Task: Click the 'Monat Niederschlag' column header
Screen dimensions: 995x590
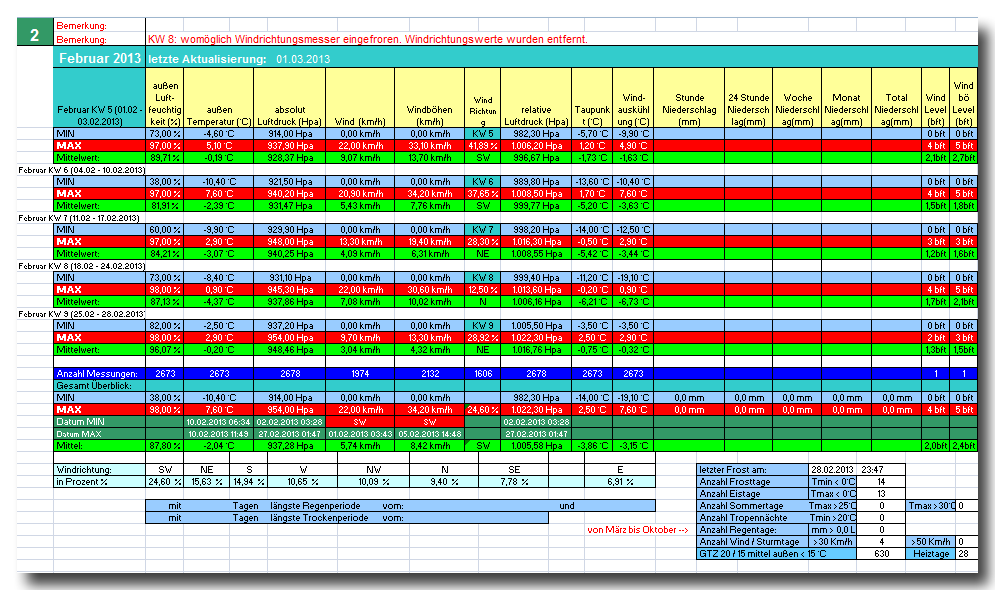Action: coord(847,98)
